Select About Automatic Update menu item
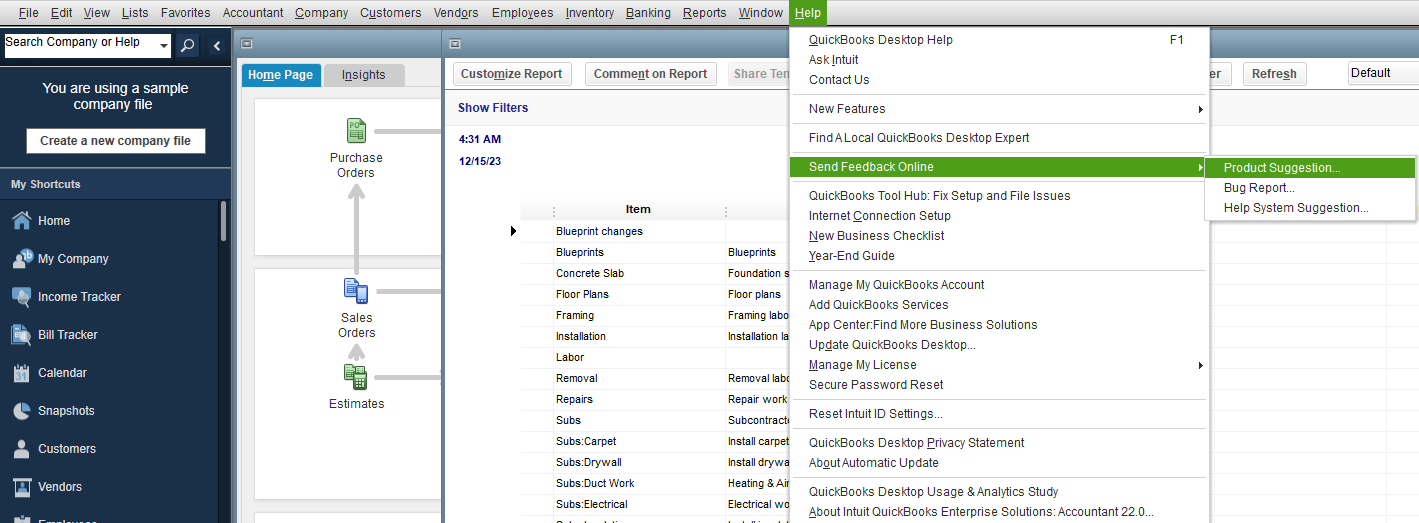 [x=999, y=463]
